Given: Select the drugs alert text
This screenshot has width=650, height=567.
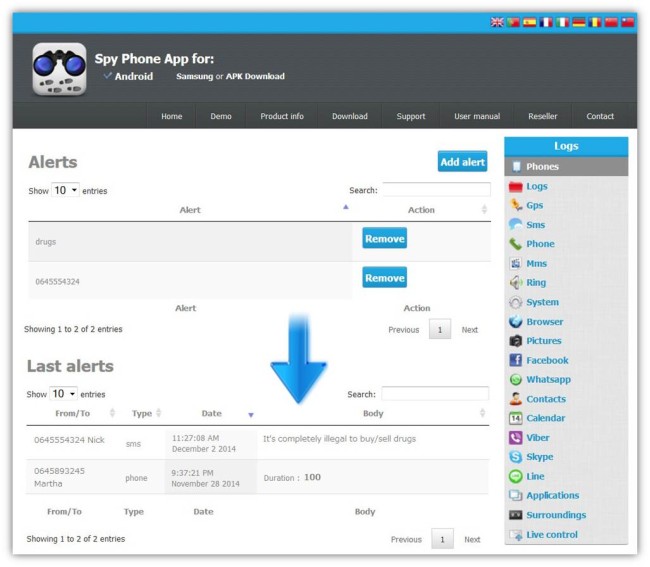Looking at the screenshot, I should coord(46,242).
